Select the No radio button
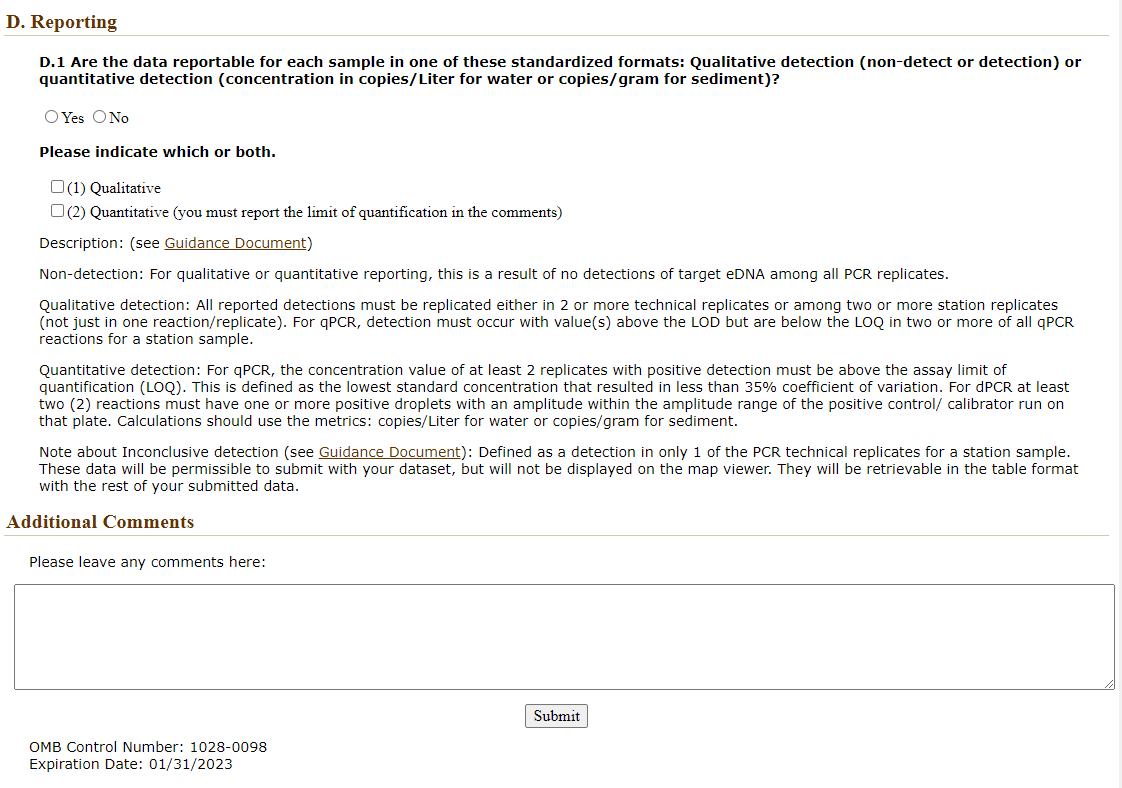This screenshot has height=788, width=1122. coord(99,117)
